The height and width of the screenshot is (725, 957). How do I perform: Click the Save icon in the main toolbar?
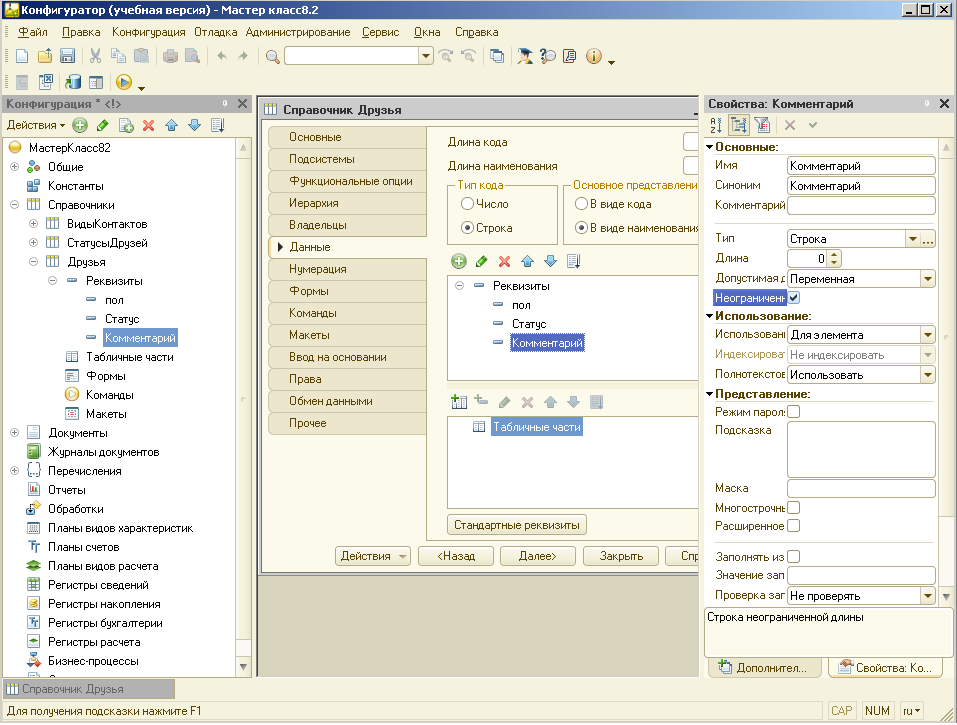click(68, 57)
